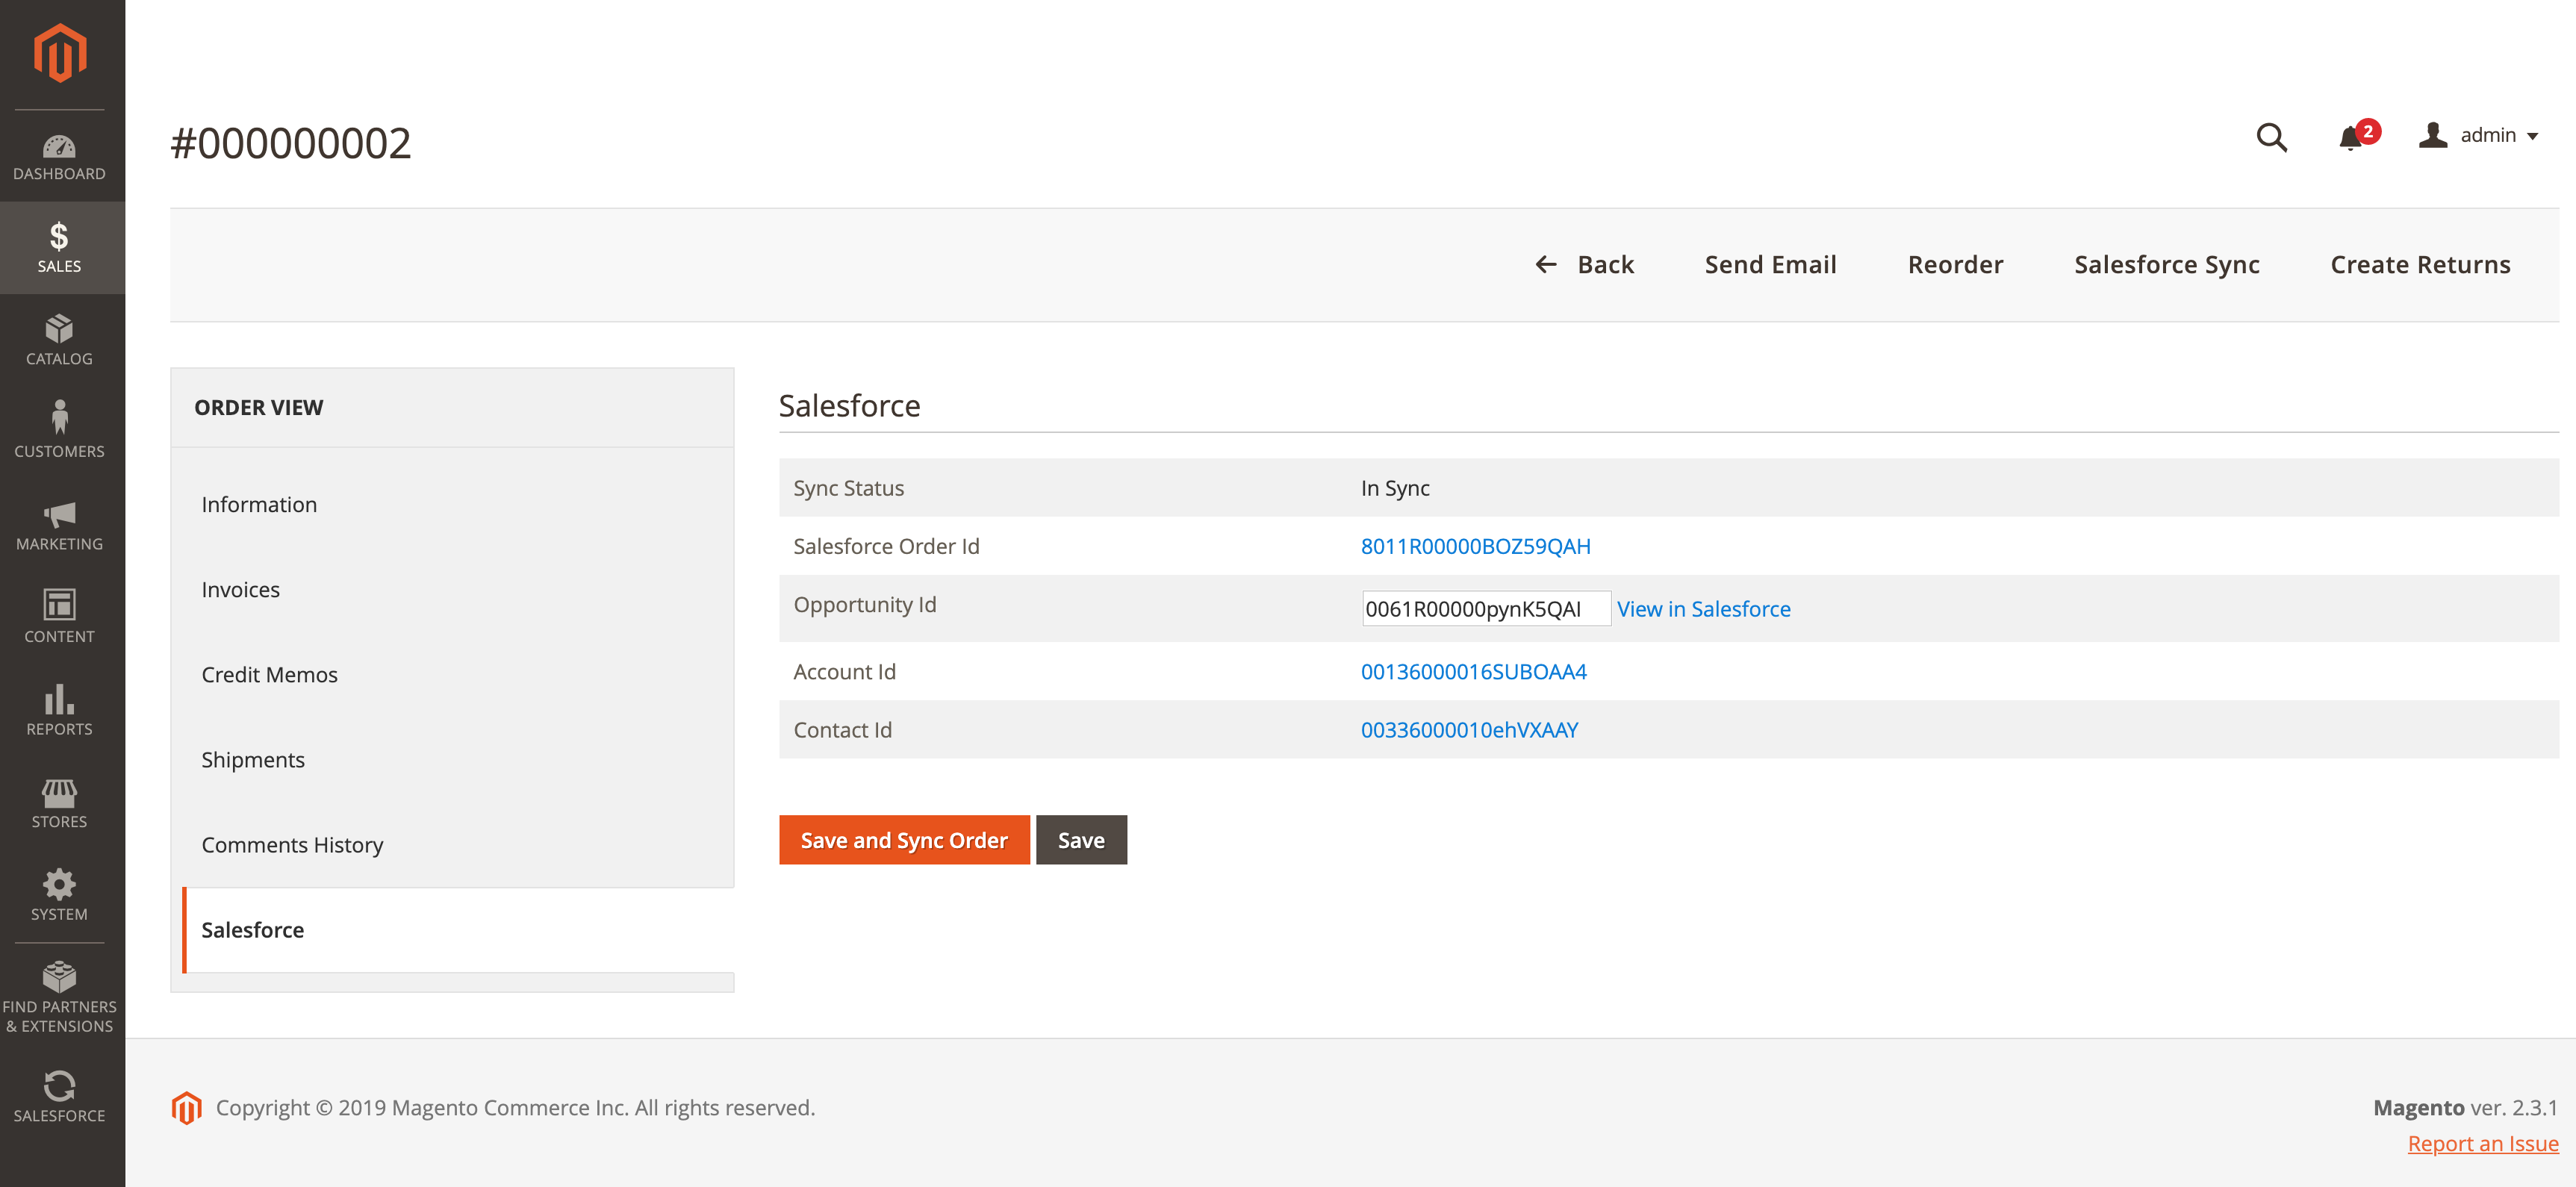Open the notifications bell icon
This screenshot has height=1187, width=2576.
pyautogui.click(x=2350, y=138)
